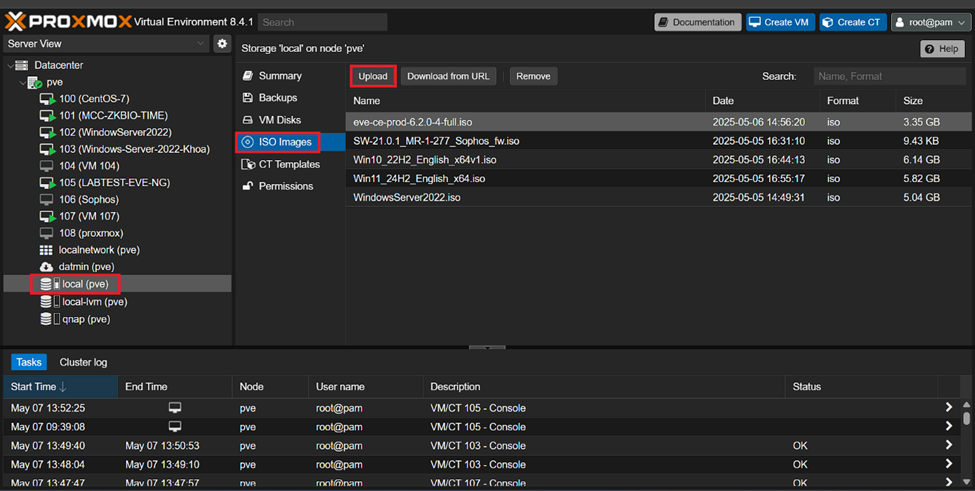This screenshot has height=491, width=975.
Task: Click the Upload button
Action: pos(373,76)
